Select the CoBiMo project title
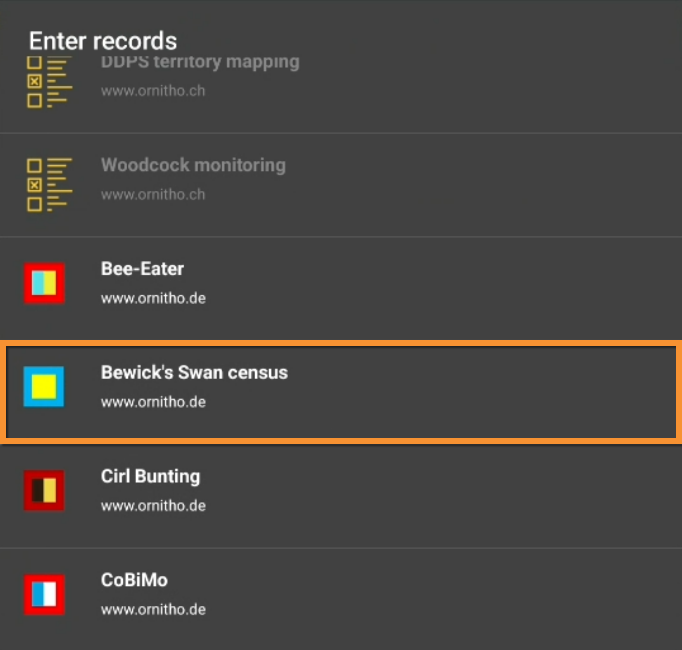The height and width of the screenshot is (650, 682). click(134, 580)
